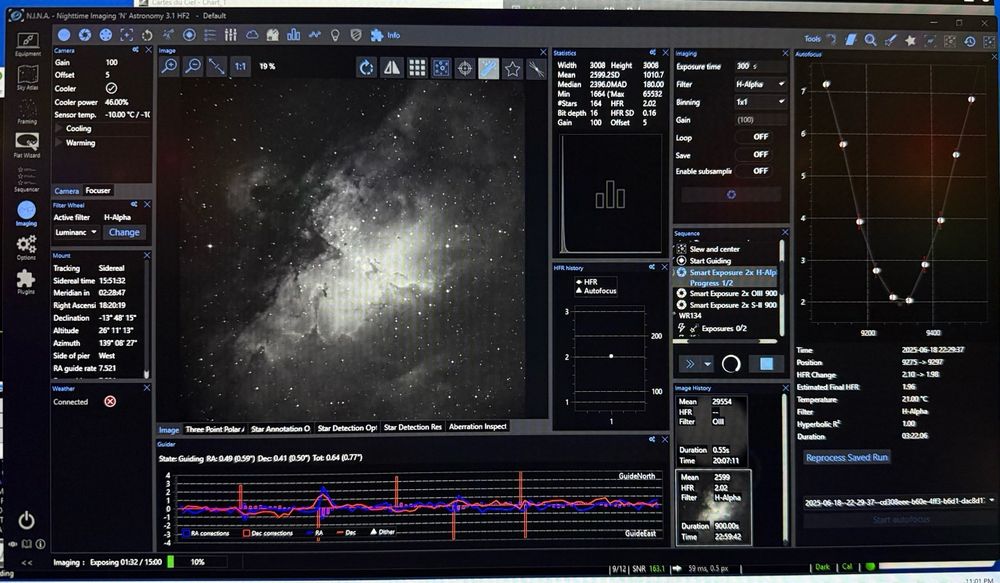
Task: Stop the sequence with the square button
Action: [766, 364]
